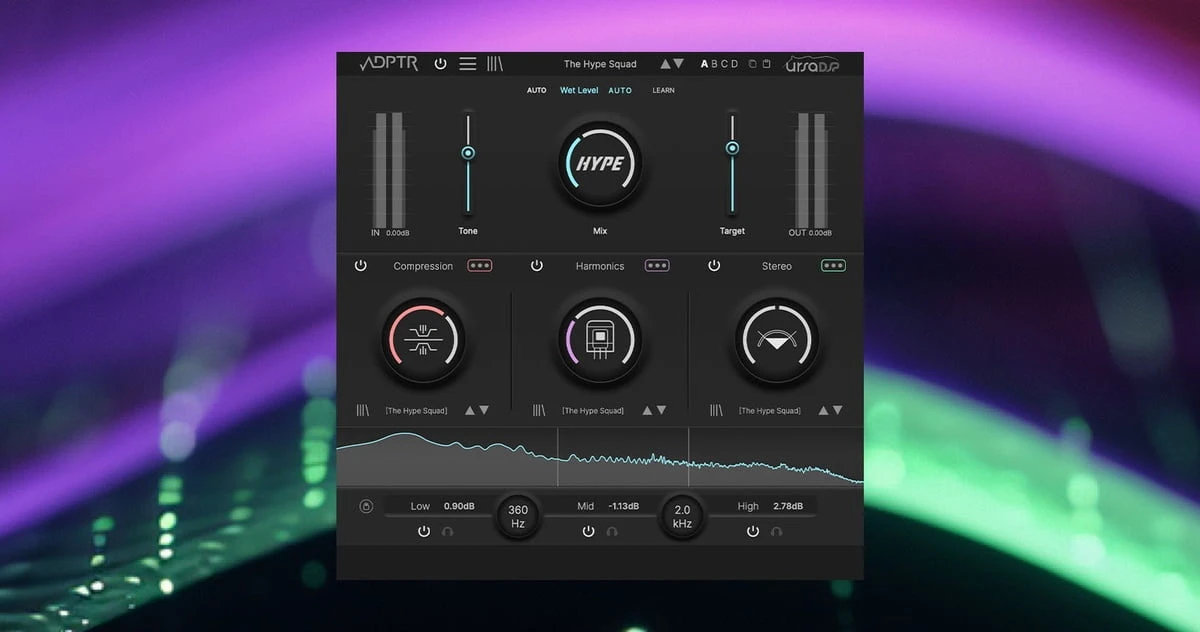Click the HYPE Mix knob
This screenshot has width=1200, height=632.
pos(600,164)
